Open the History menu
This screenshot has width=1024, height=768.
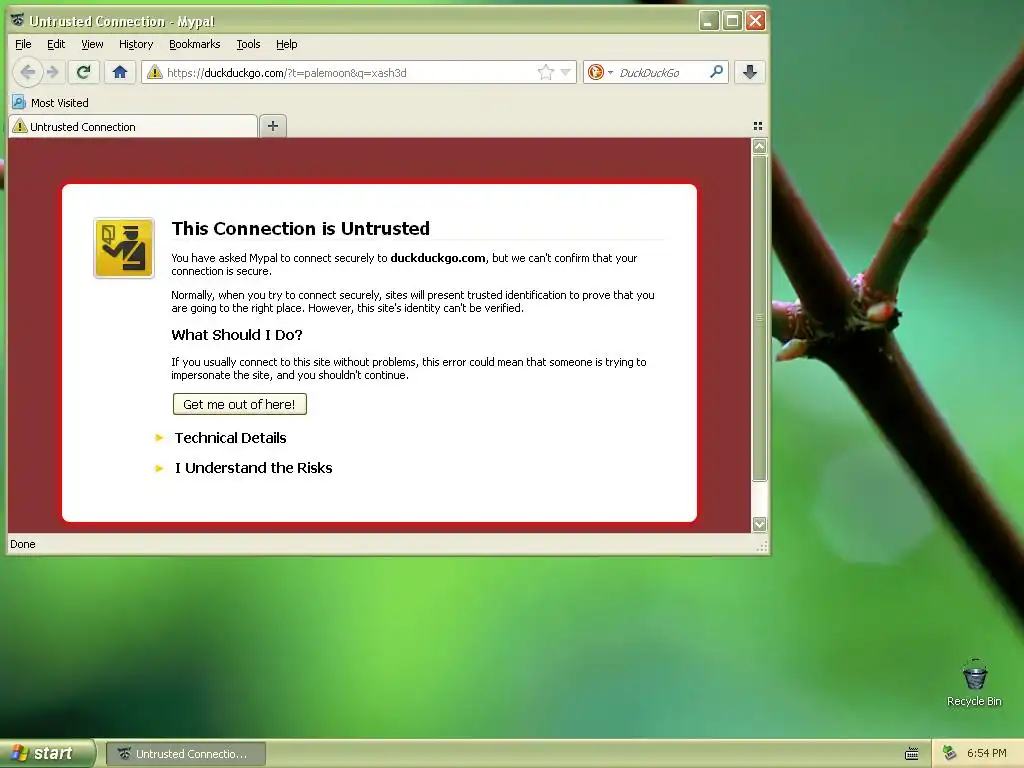coord(136,44)
